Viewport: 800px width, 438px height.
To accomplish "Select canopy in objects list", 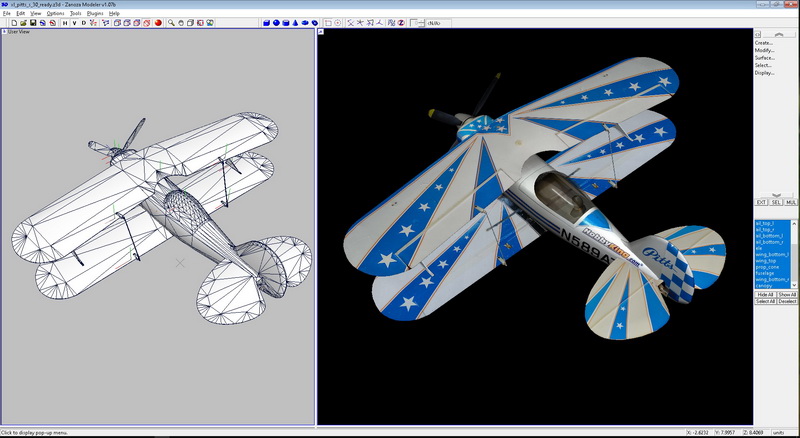I will click(x=772, y=286).
